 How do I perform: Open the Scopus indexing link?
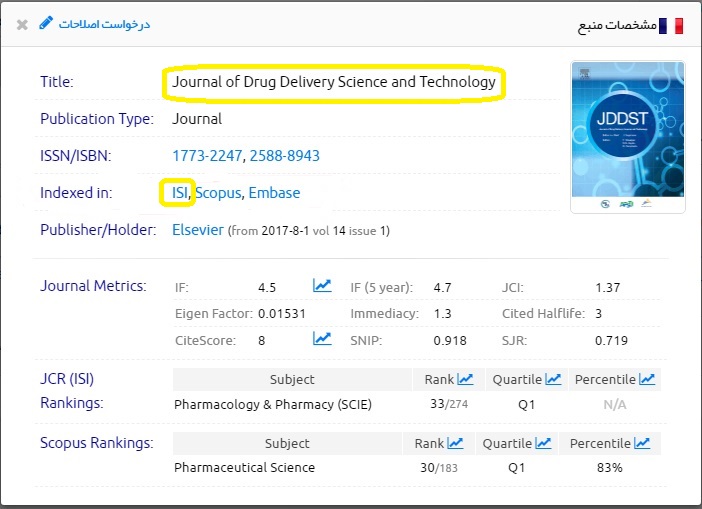(218, 192)
